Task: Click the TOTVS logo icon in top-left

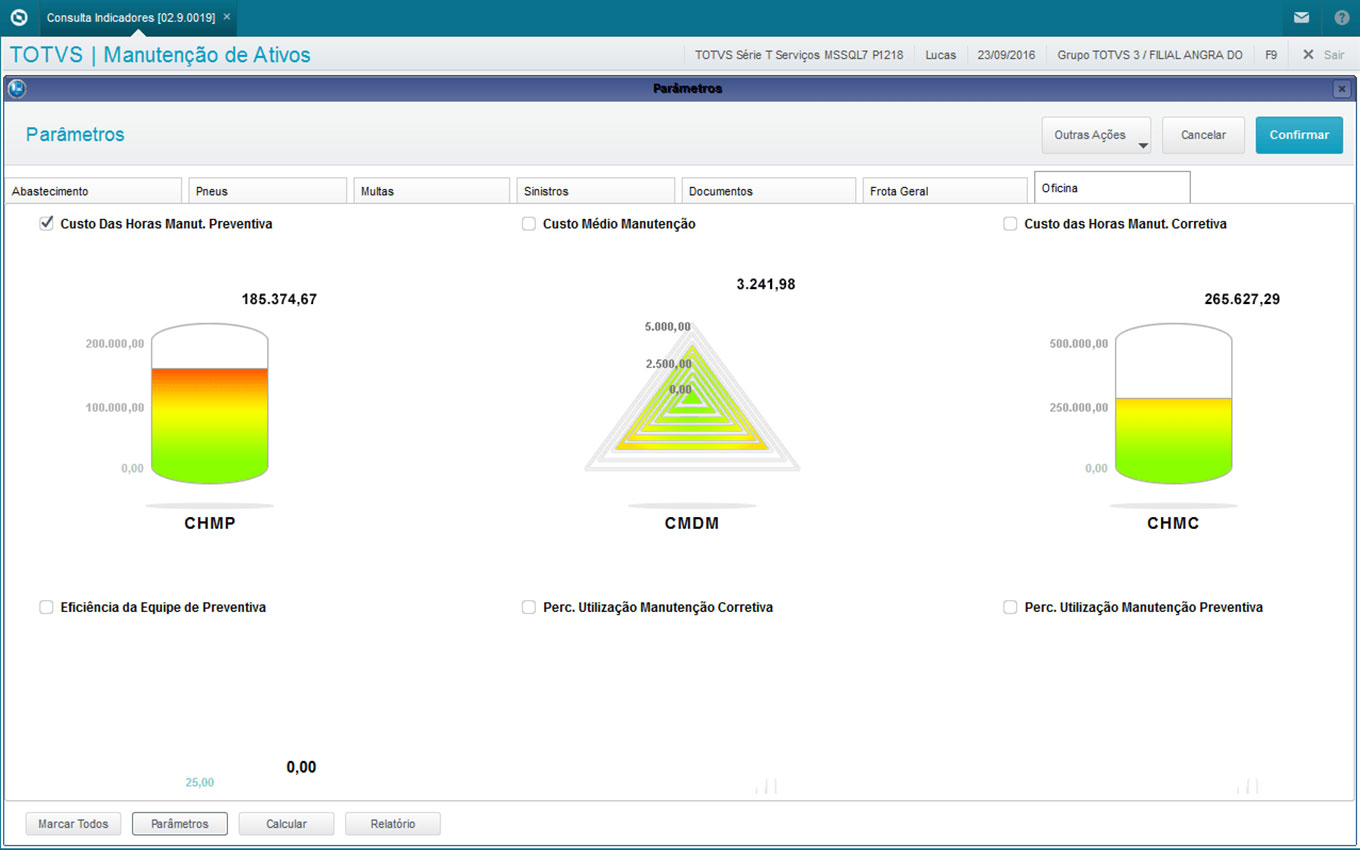Action: [x=18, y=18]
